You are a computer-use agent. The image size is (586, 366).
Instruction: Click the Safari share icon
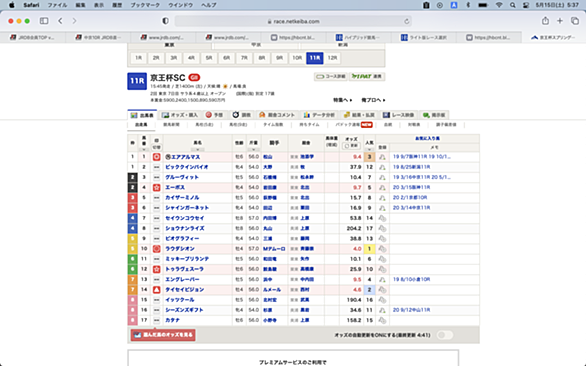tap(545, 21)
